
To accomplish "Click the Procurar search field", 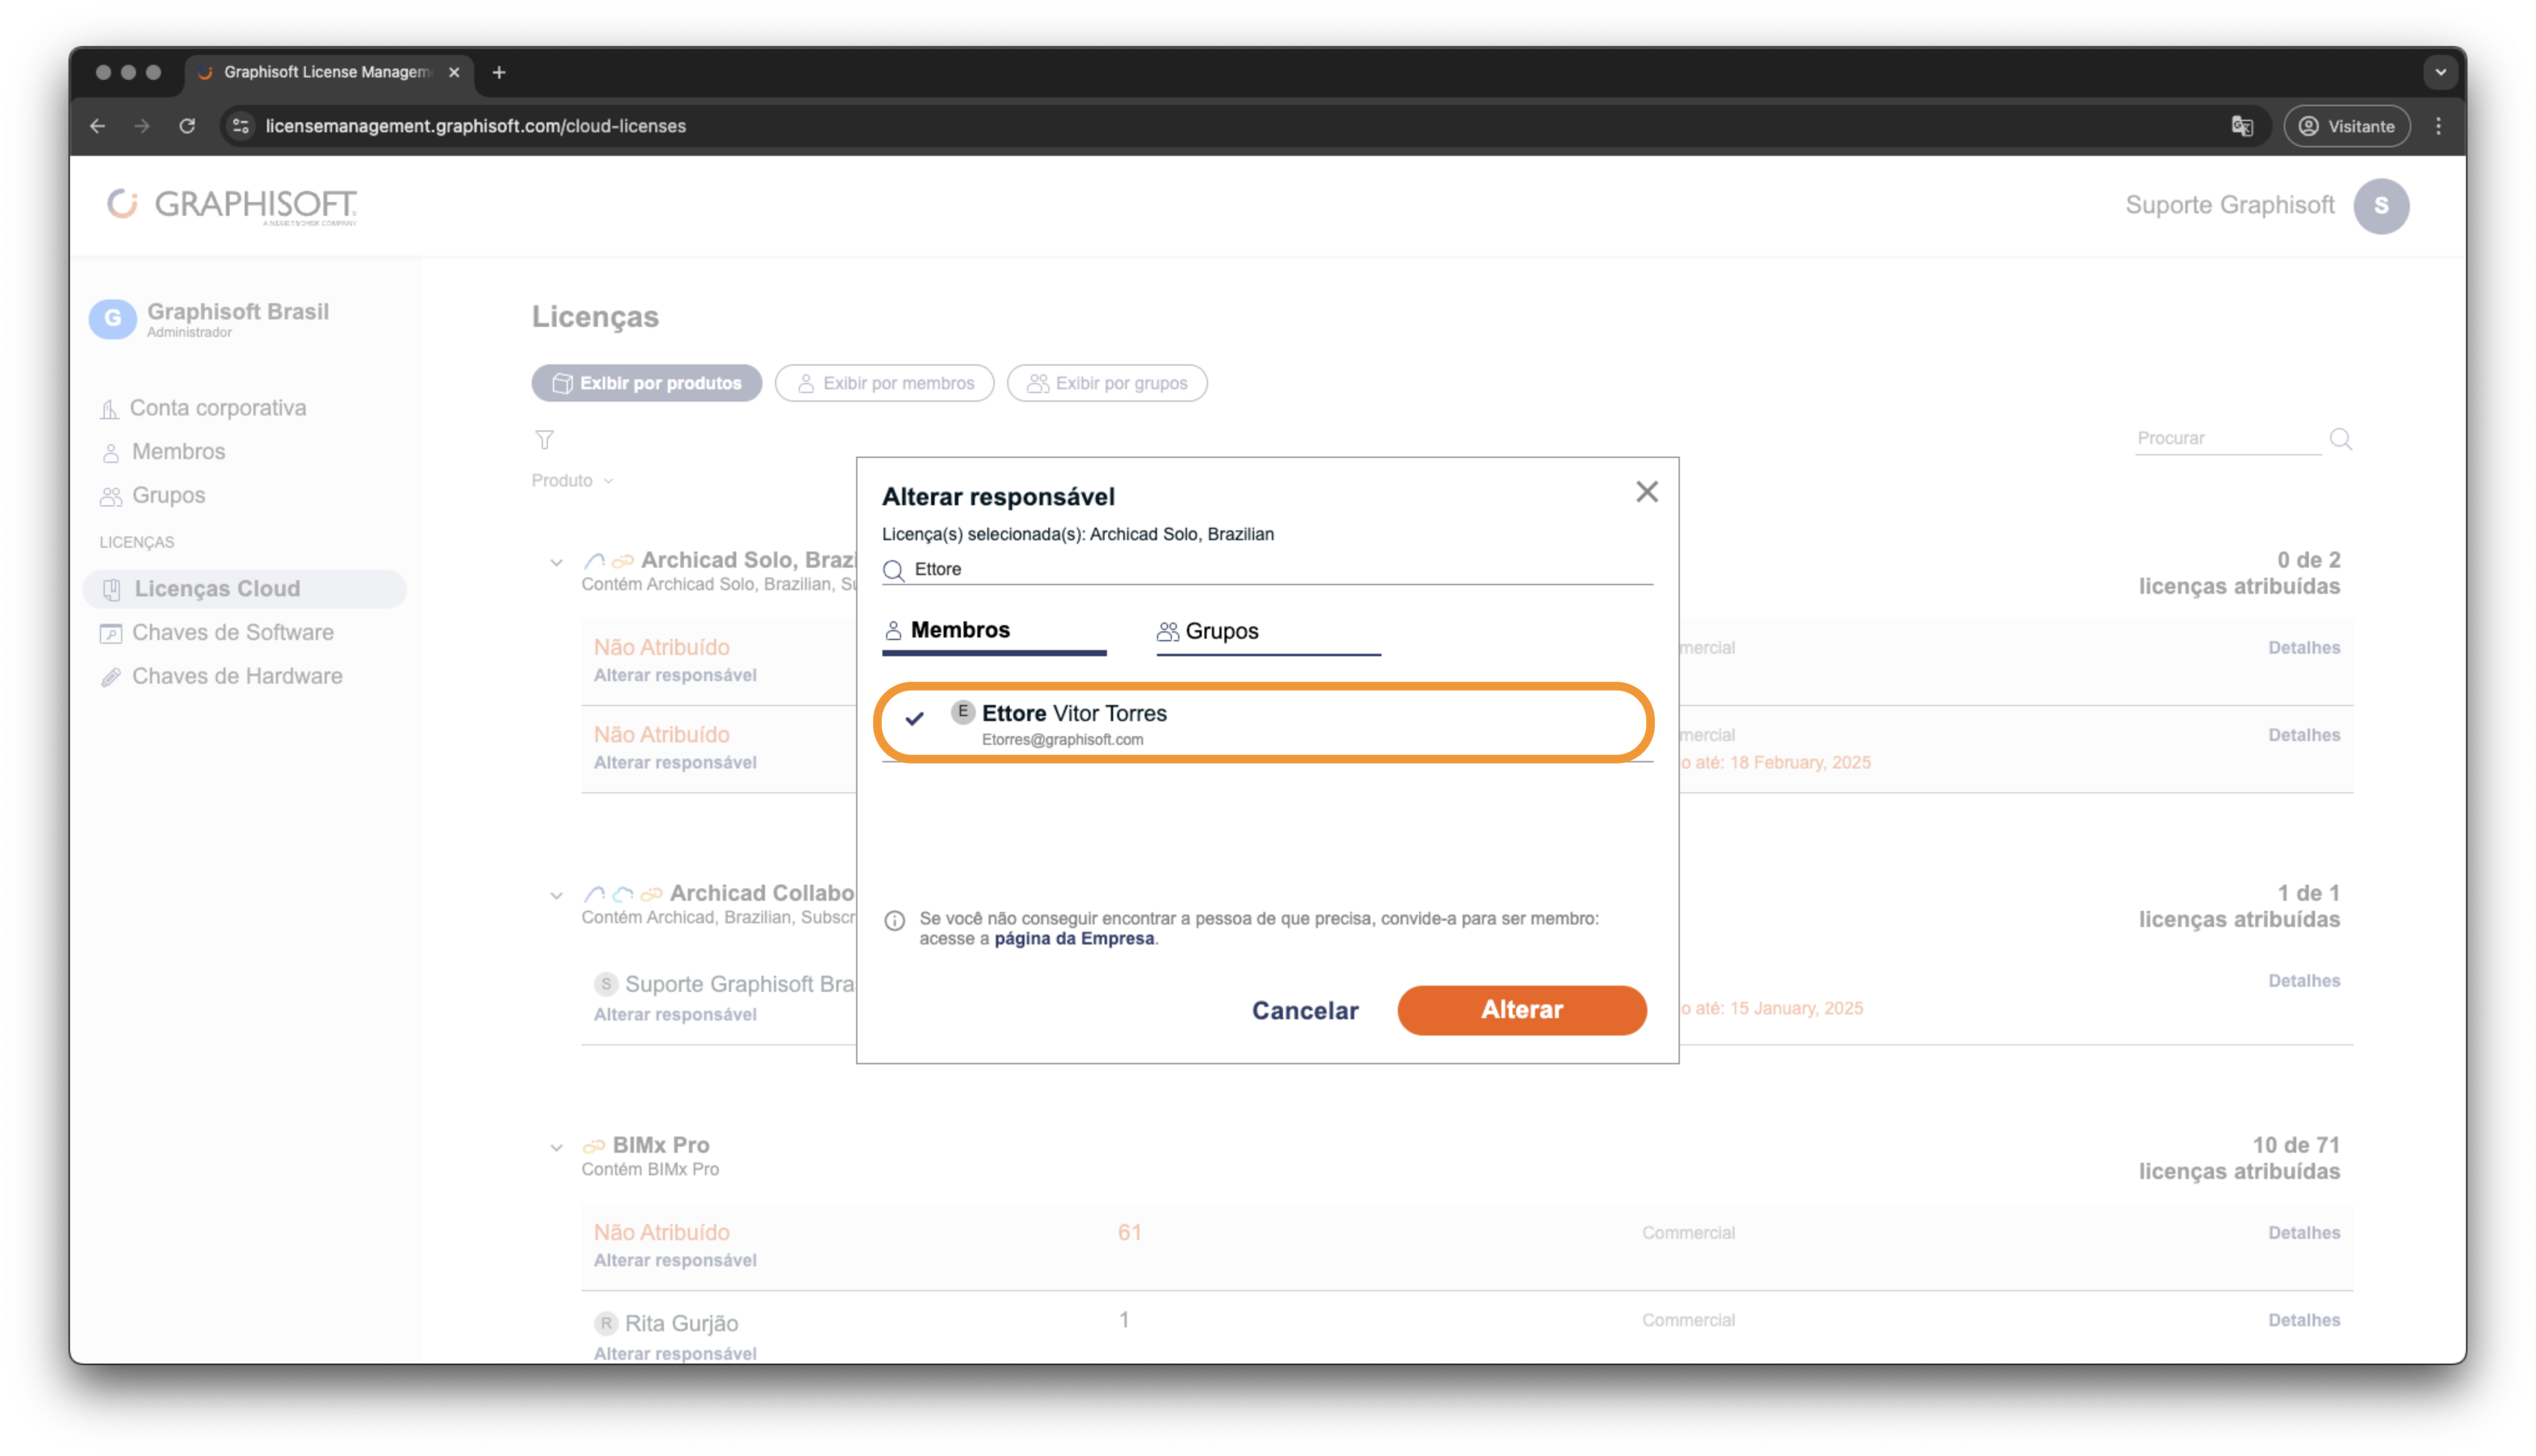I will point(2227,439).
